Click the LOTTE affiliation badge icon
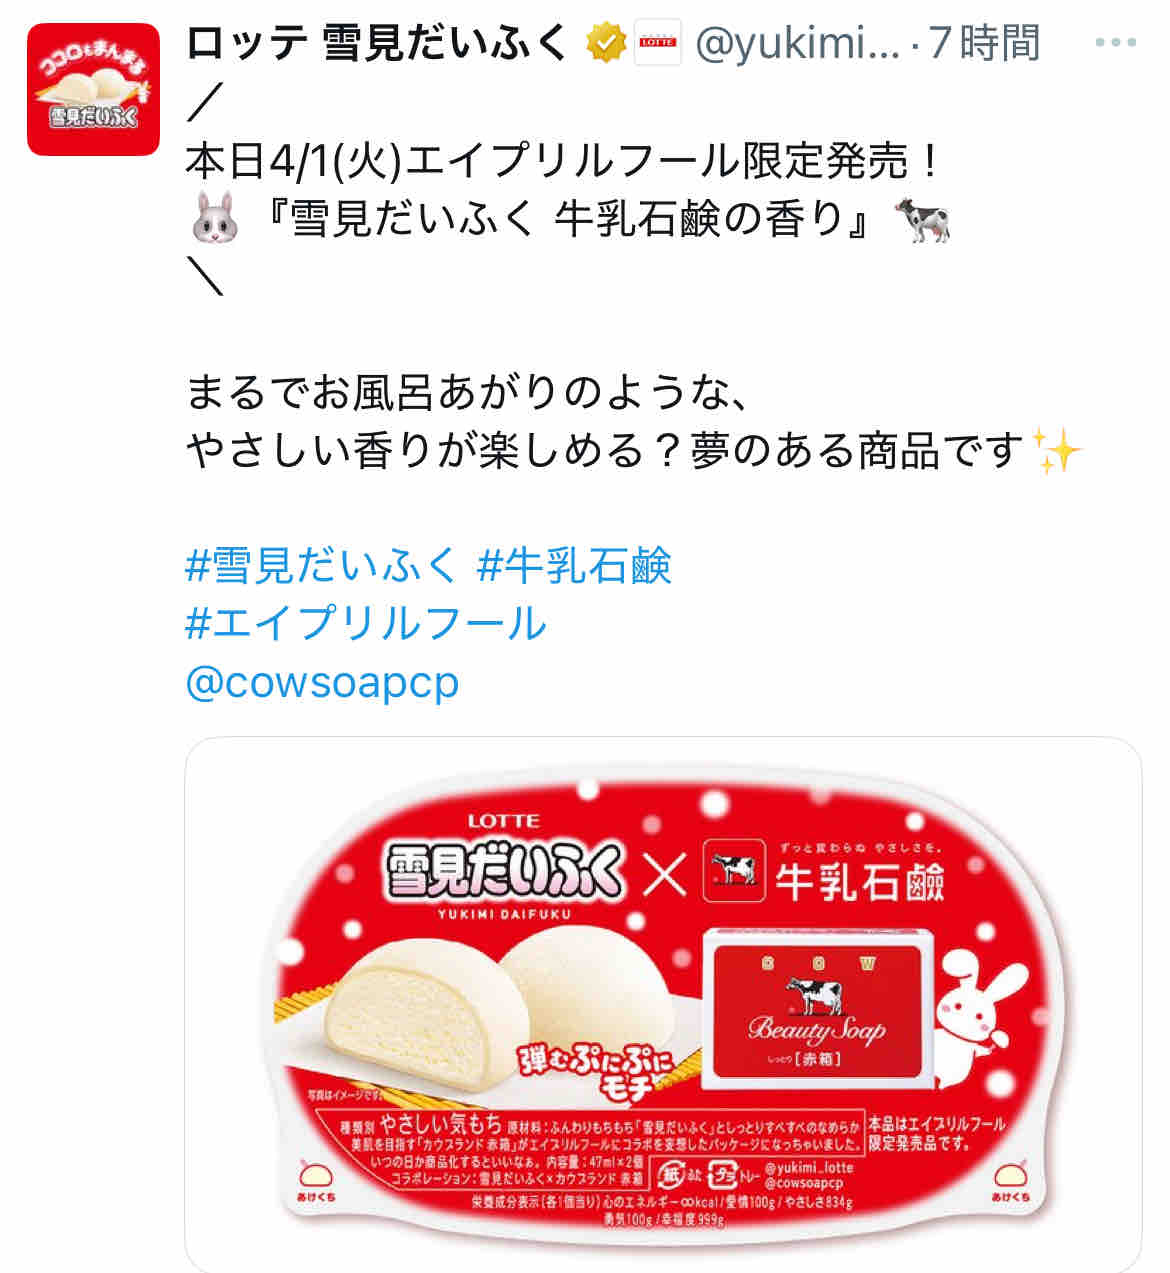This screenshot has width=1170, height=1273. pyautogui.click(x=658, y=43)
